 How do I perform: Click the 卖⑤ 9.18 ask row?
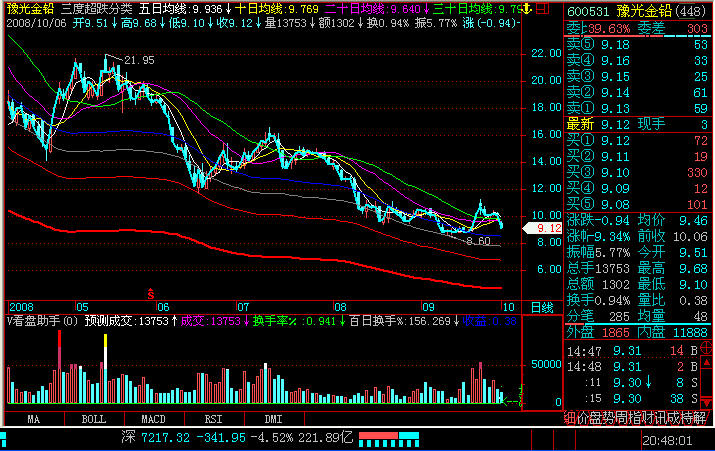(637, 45)
